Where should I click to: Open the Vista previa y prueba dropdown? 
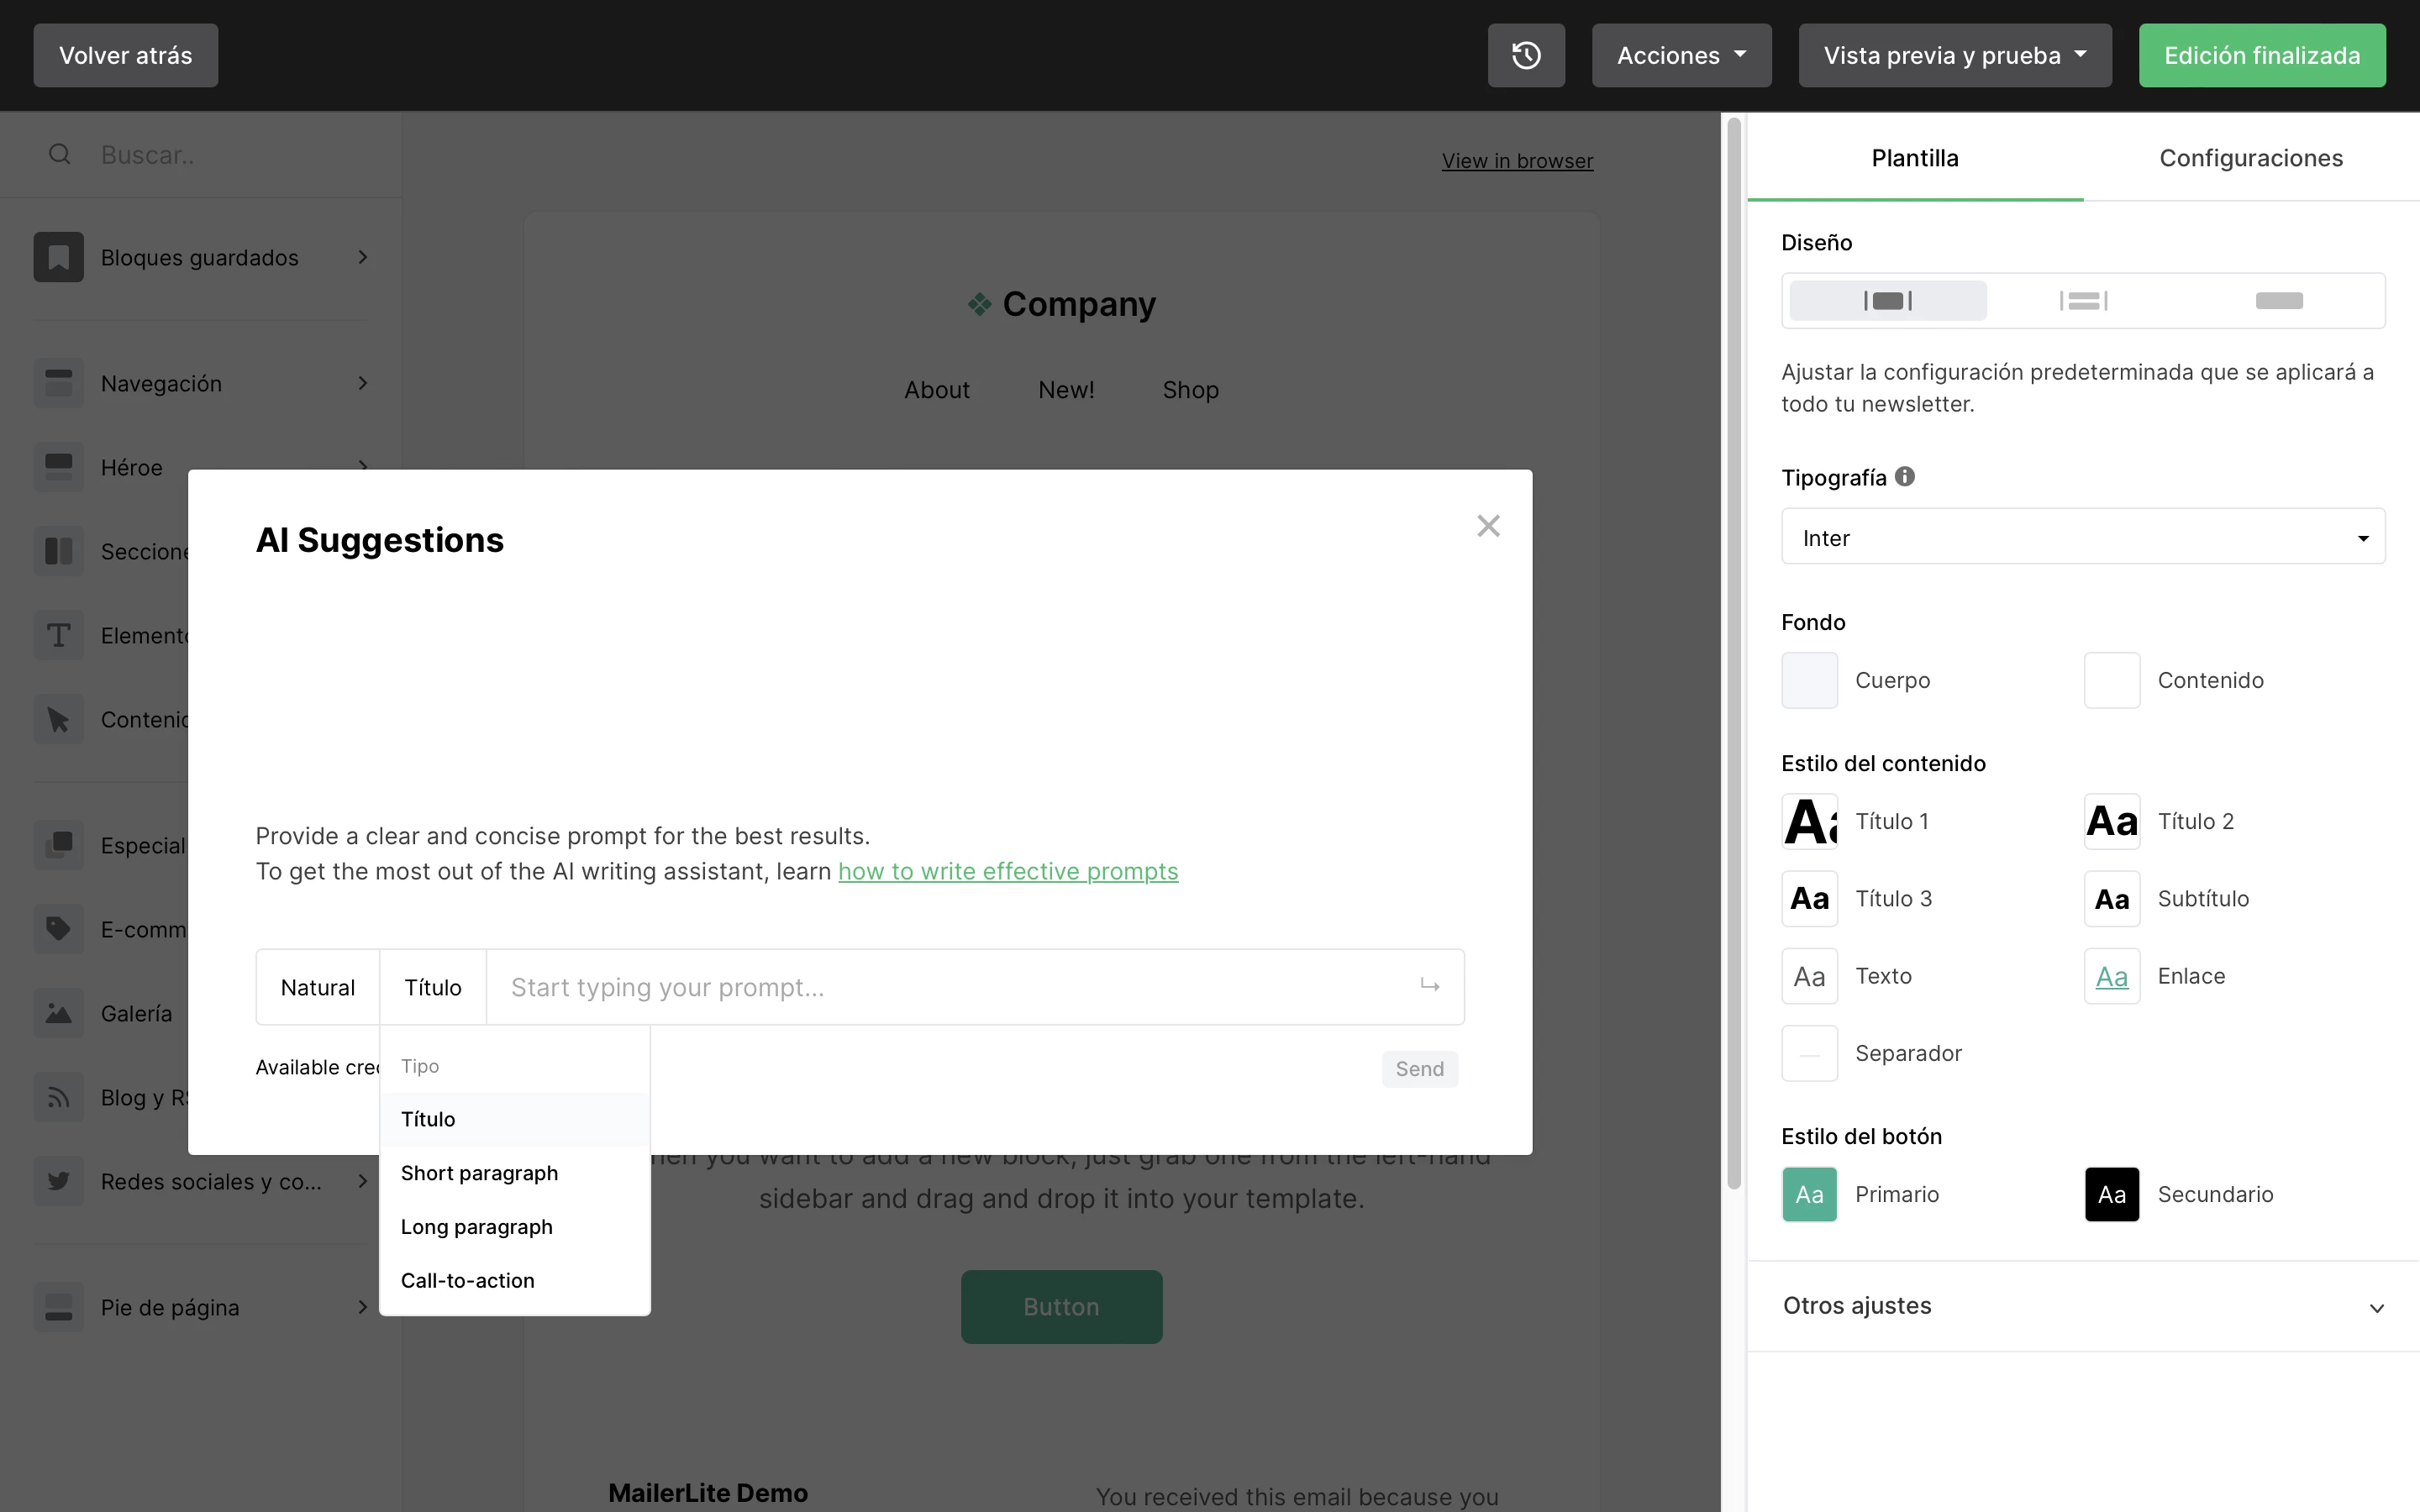point(1955,55)
